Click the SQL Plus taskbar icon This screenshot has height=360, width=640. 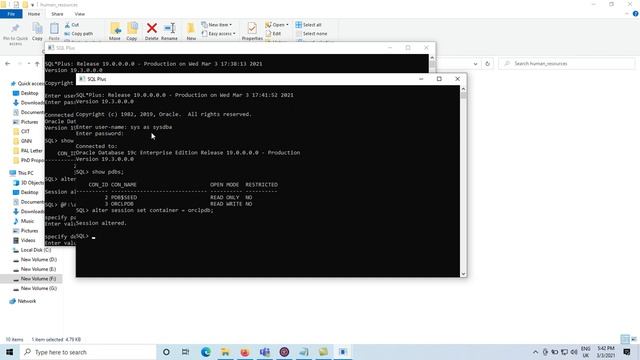point(343,352)
